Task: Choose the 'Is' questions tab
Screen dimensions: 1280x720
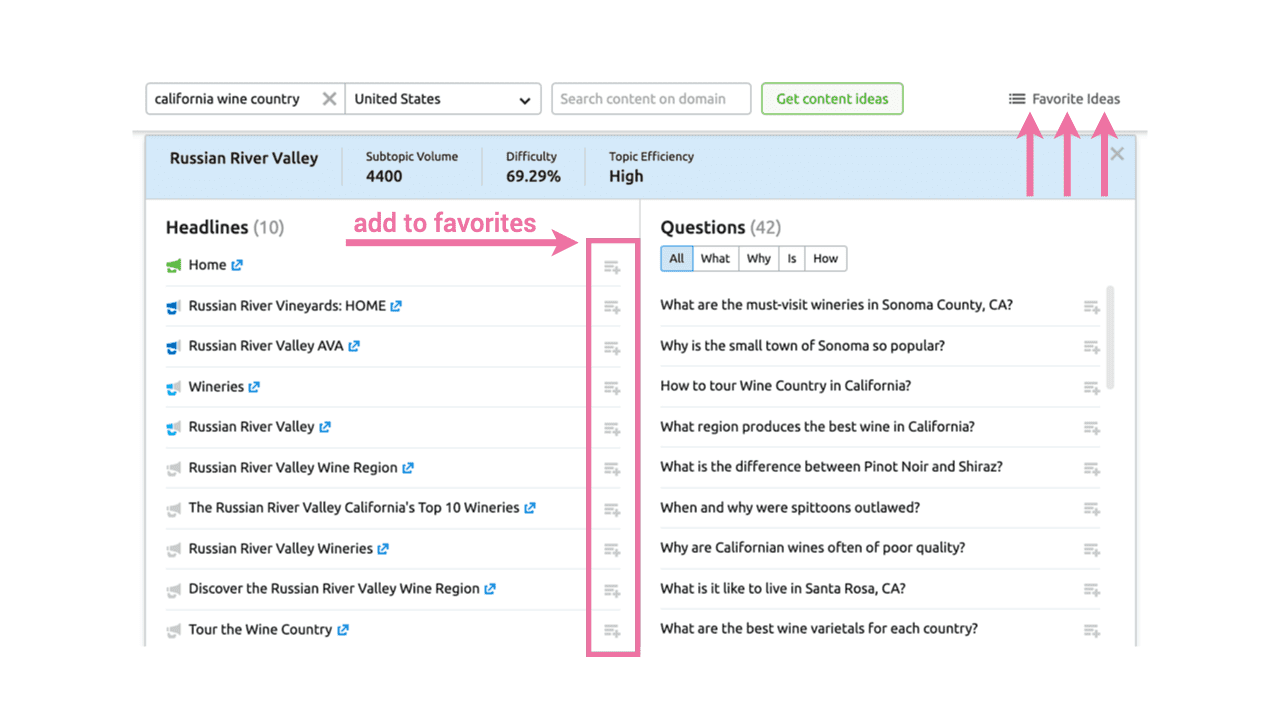Action: click(x=792, y=258)
